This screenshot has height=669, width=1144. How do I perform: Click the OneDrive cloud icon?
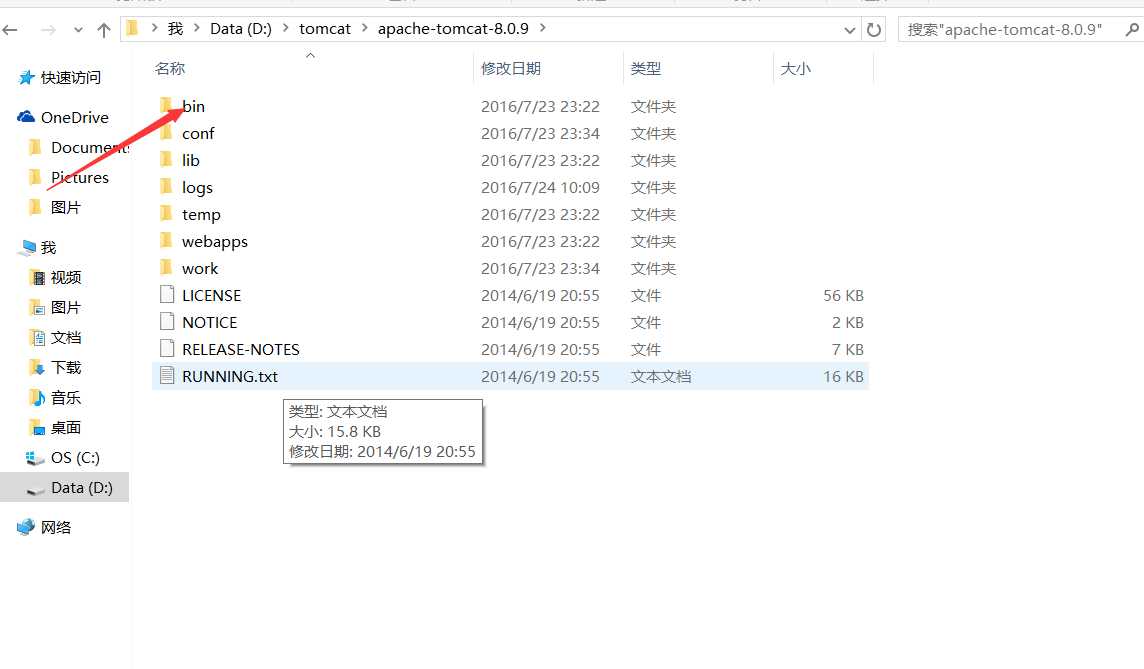click(x=26, y=117)
